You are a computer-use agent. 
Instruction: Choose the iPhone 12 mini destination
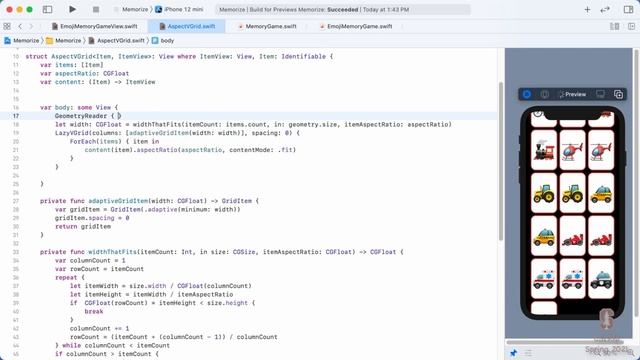coord(179,9)
